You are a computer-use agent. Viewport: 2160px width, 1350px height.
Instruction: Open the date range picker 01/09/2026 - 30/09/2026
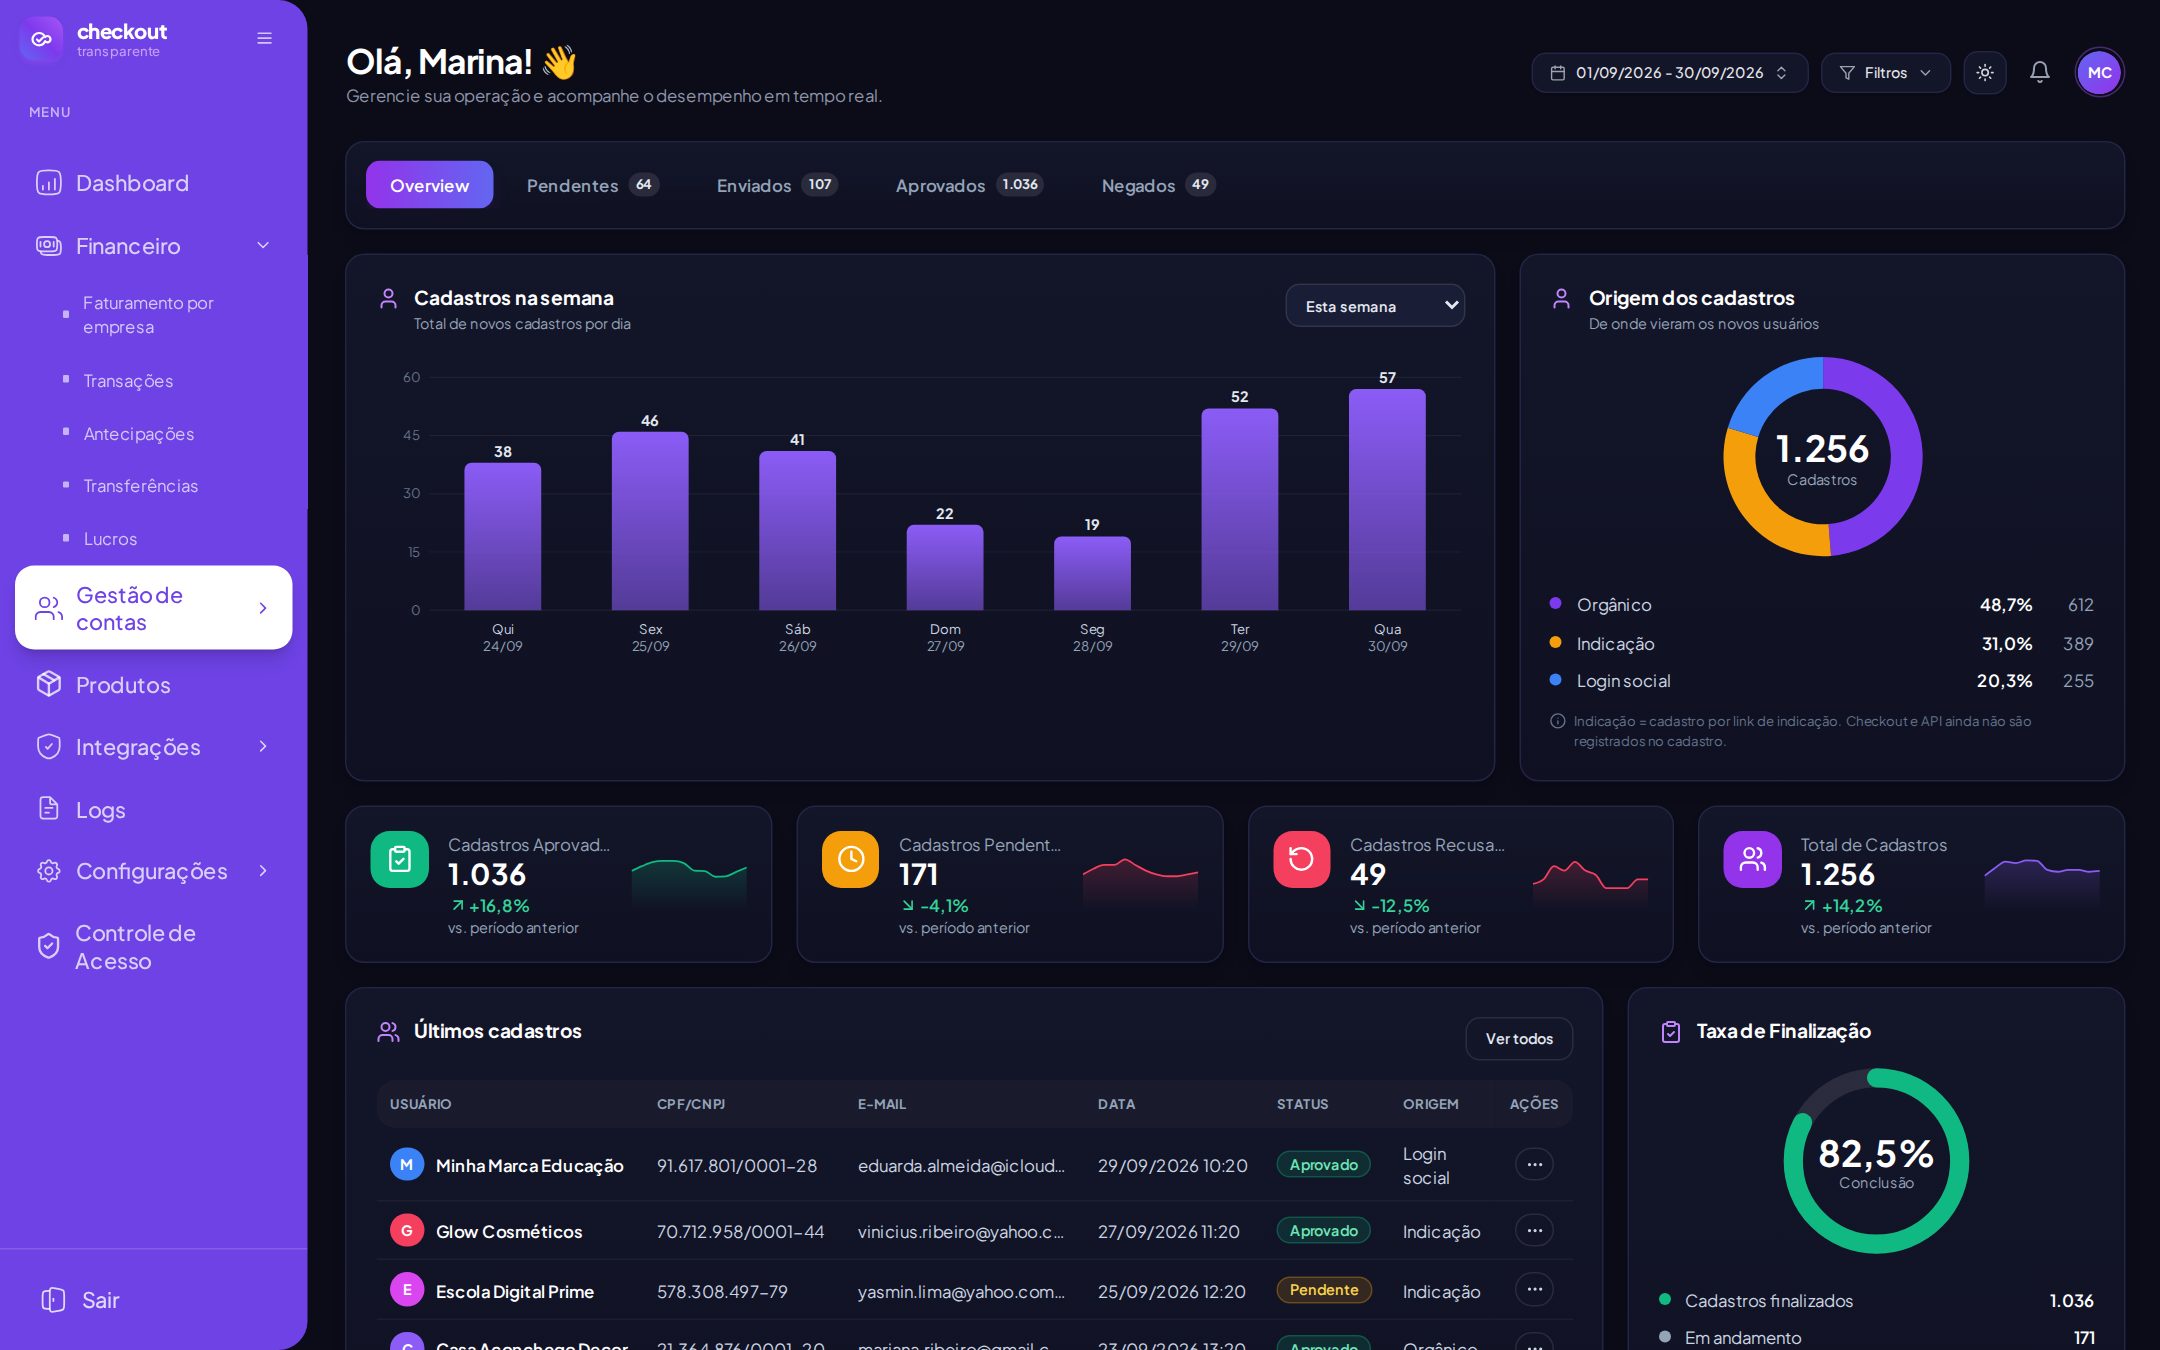point(1669,73)
